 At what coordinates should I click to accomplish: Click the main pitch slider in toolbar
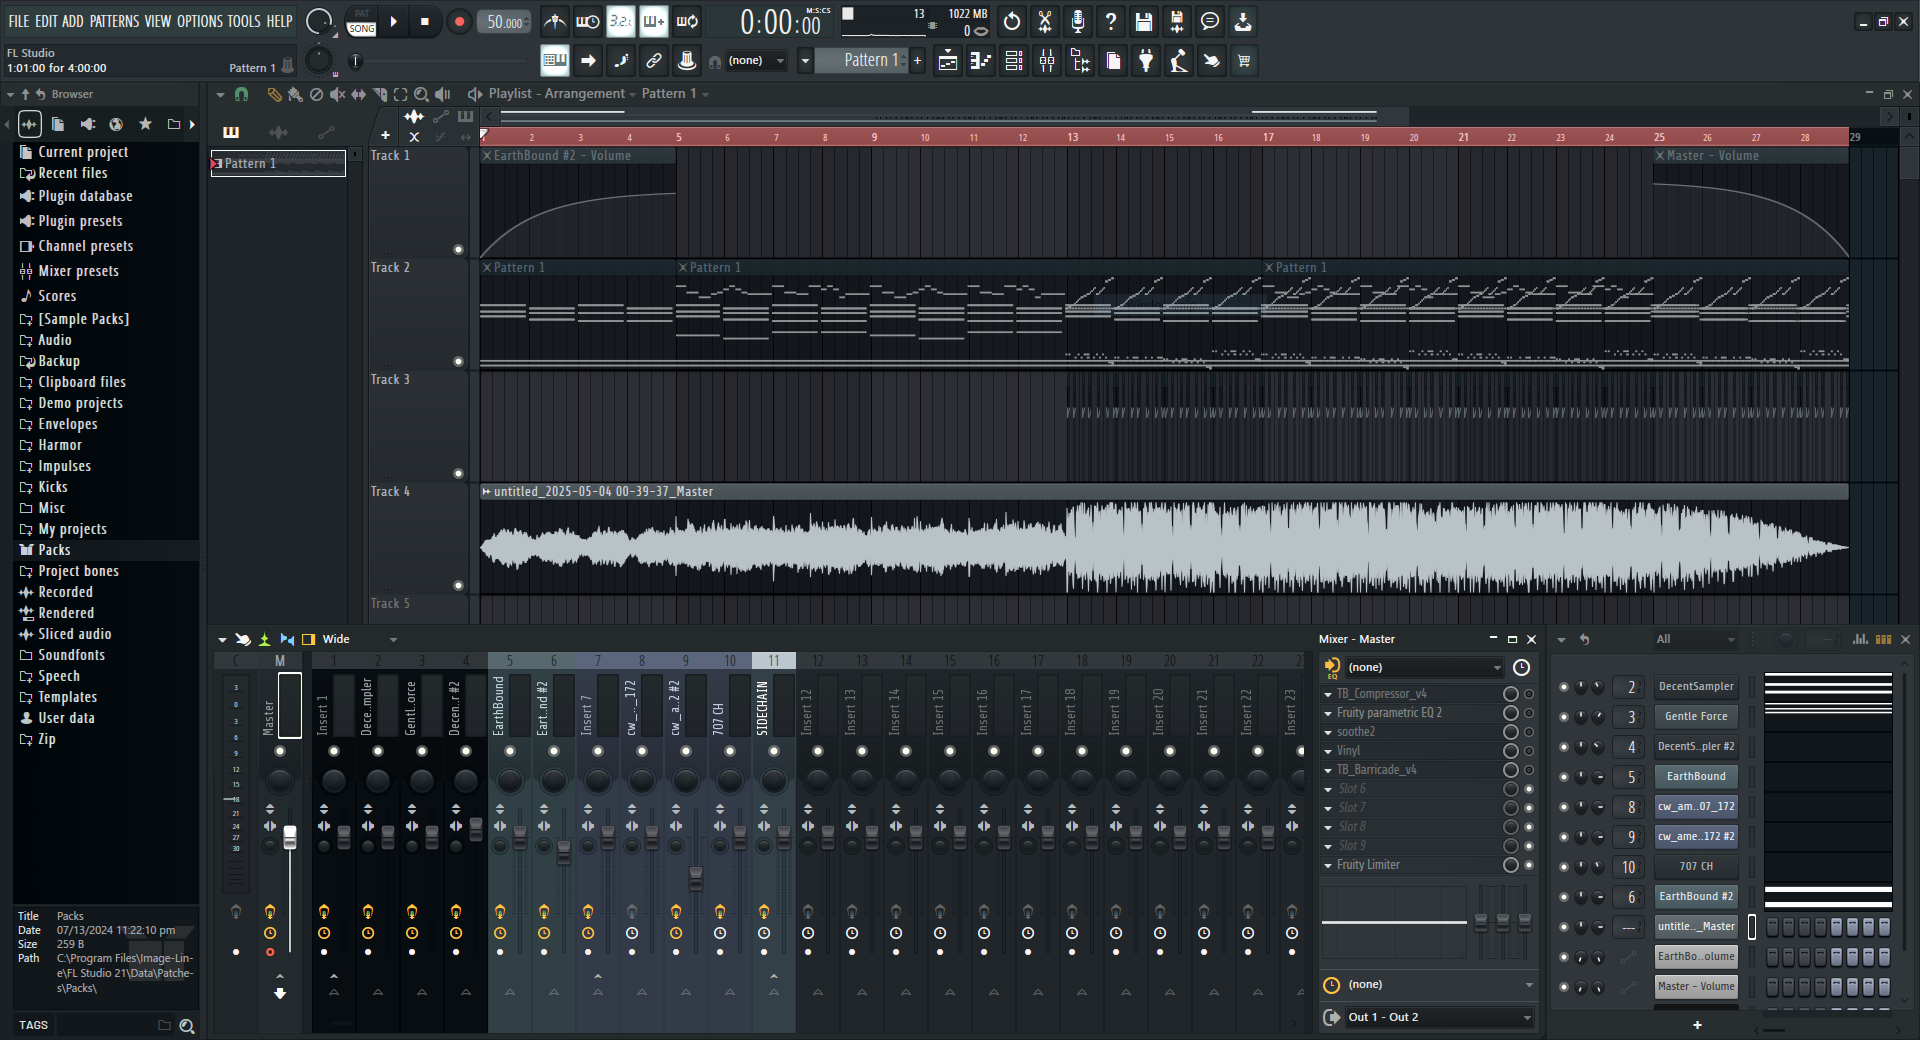pyautogui.click(x=318, y=61)
